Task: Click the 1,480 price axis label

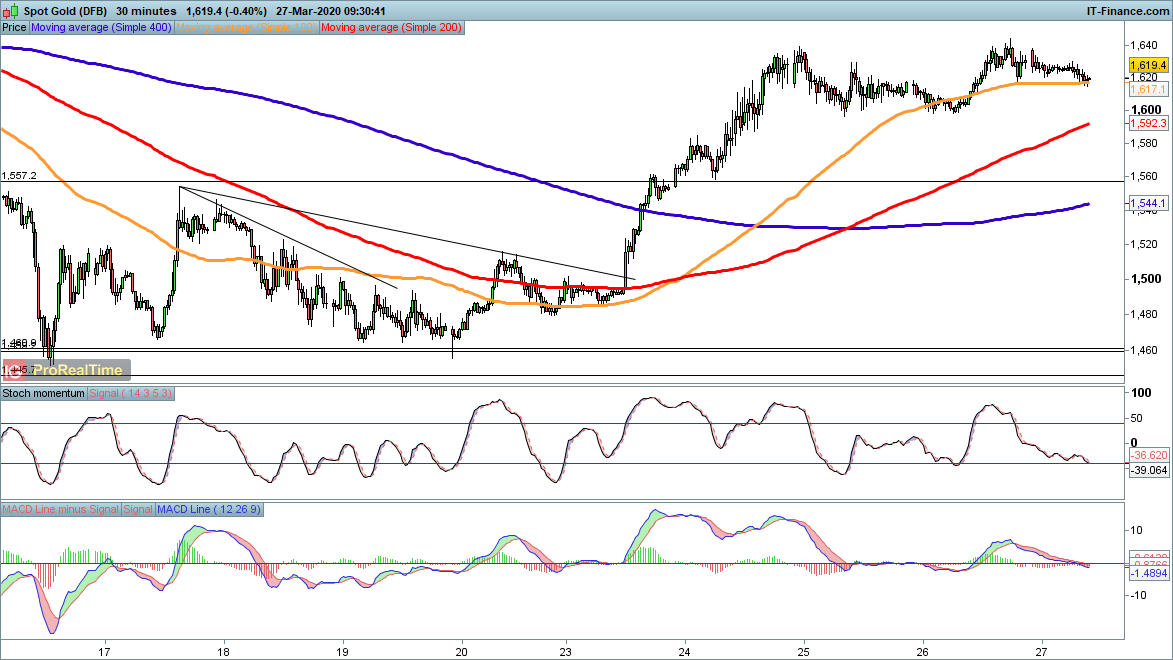Action: [x=1145, y=314]
